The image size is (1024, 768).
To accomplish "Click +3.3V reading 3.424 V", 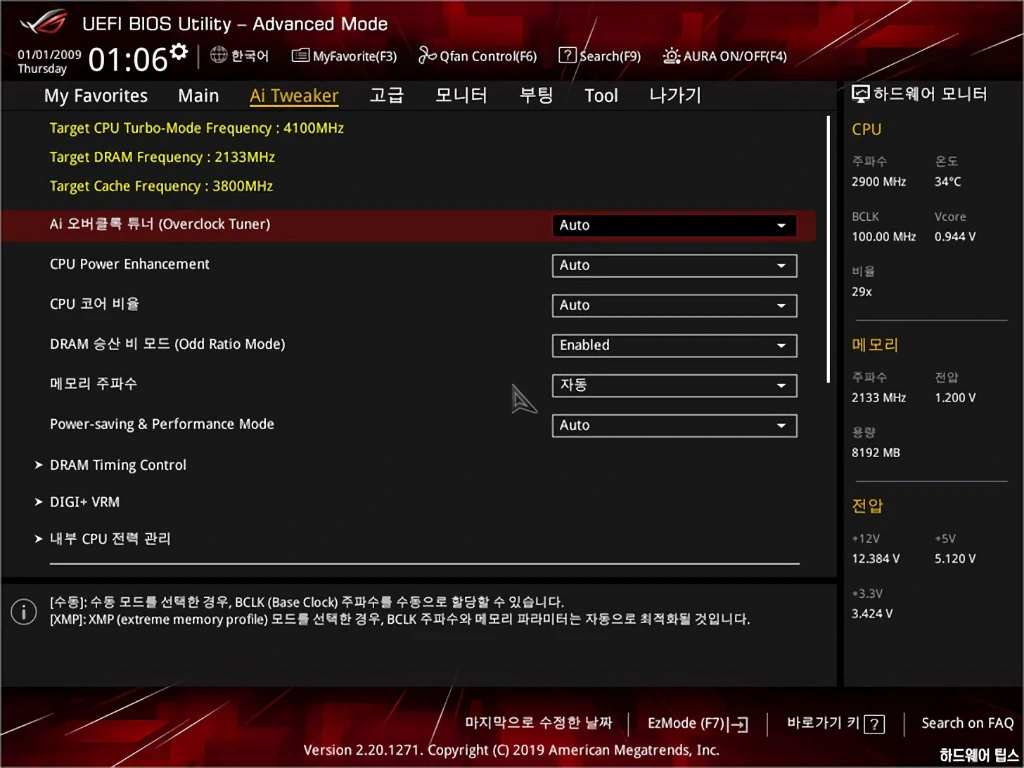I will pos(872,614).
